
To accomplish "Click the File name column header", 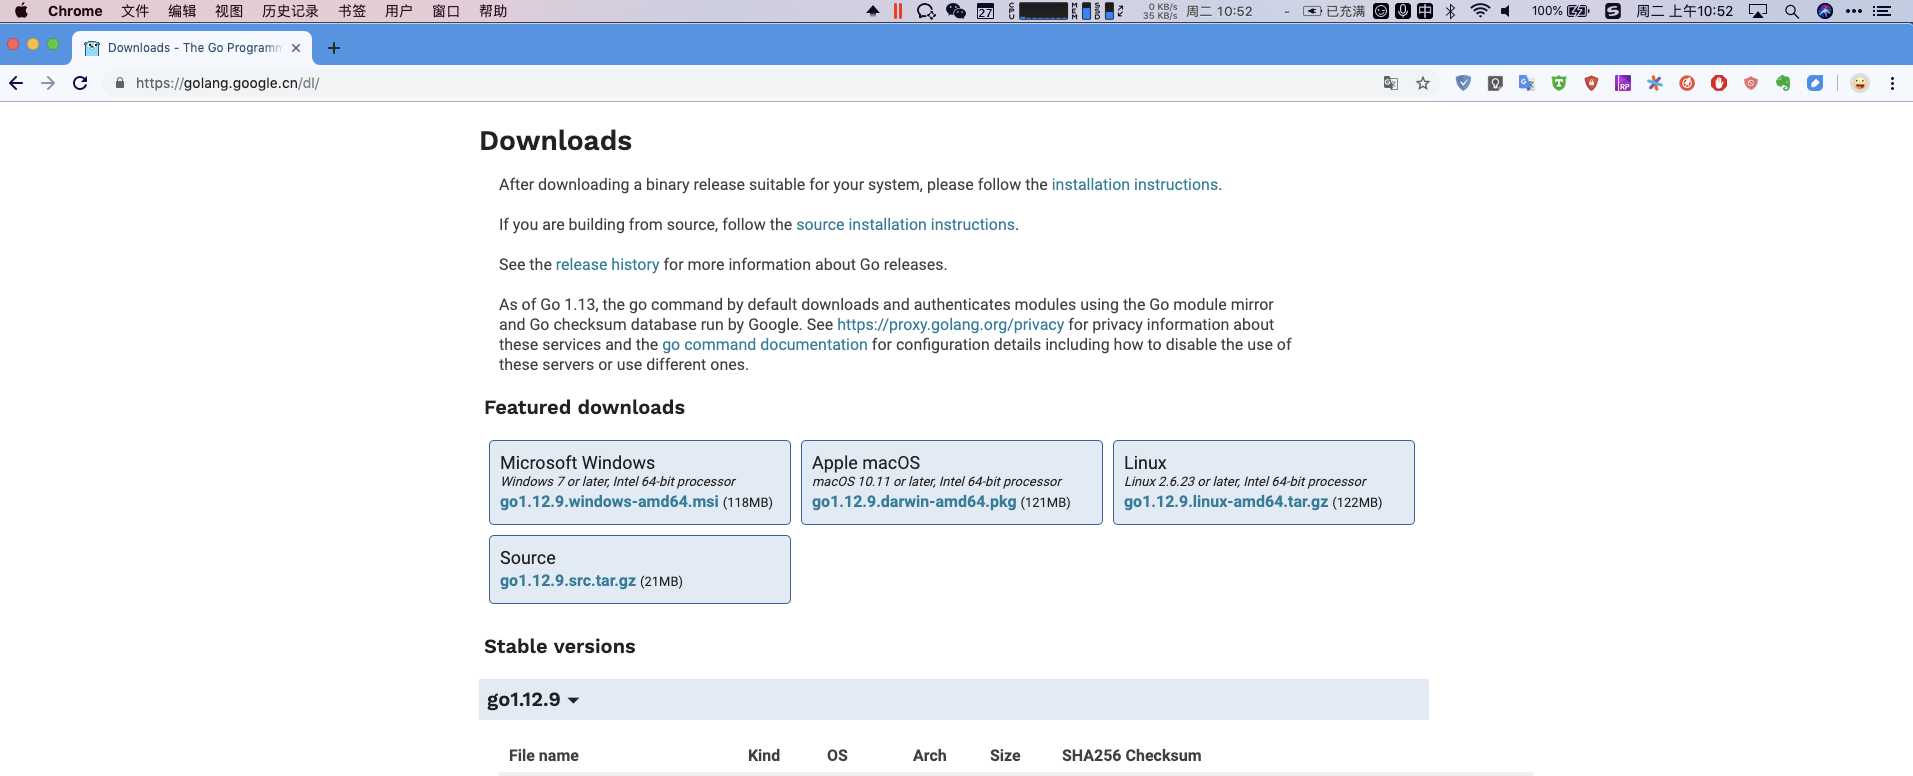I will (x=544, y=755).
